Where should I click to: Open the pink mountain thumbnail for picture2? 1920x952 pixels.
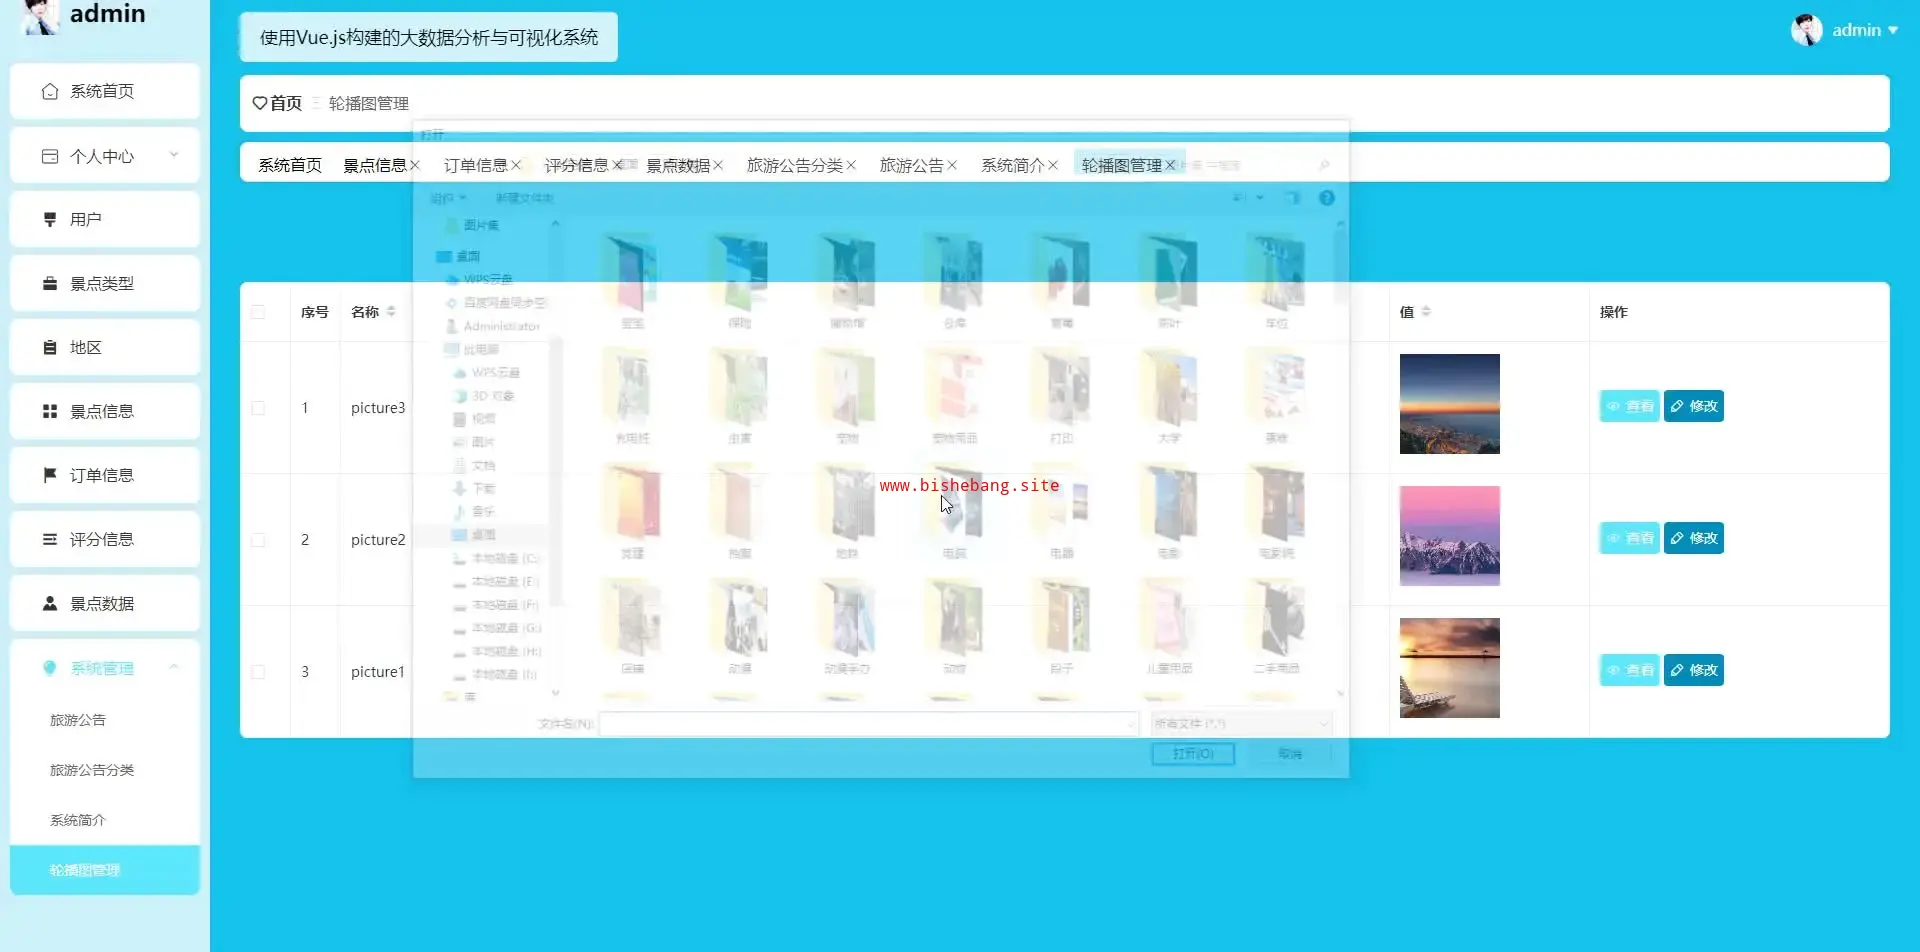[x=1450, y=536]
